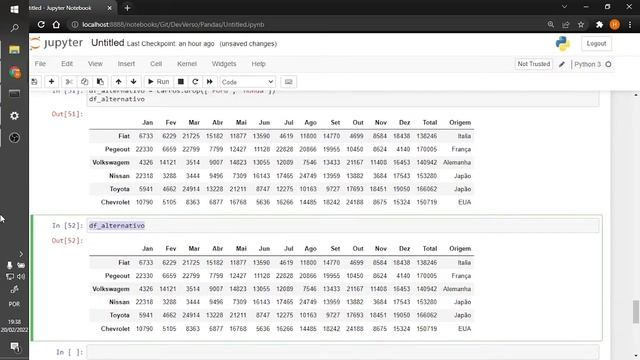Bookmark this page with the star icon

(x=581, y=24)
